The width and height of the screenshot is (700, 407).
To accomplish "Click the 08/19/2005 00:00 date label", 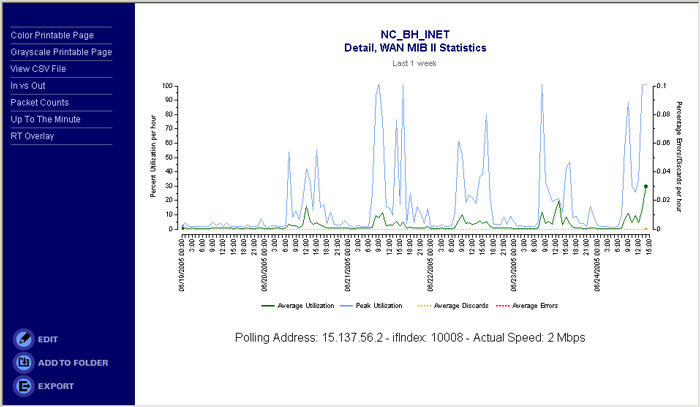I will point(182,265).
